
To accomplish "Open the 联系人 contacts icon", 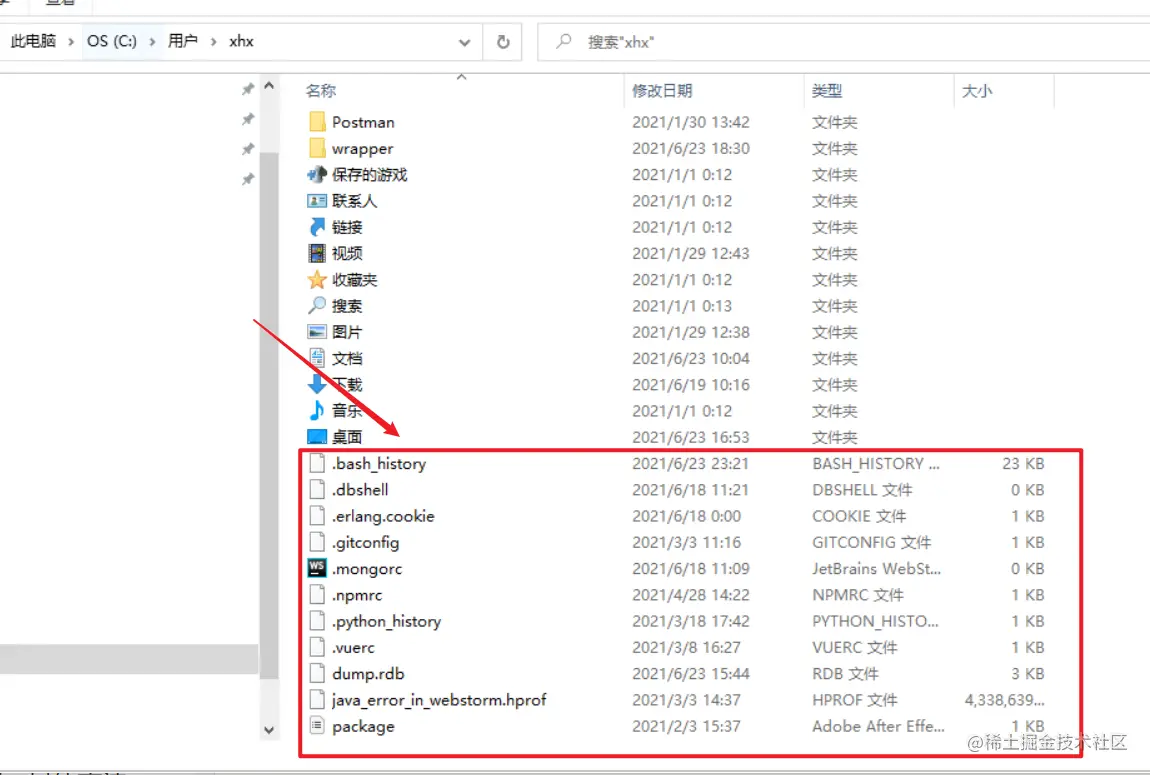I will pos(317,201).
